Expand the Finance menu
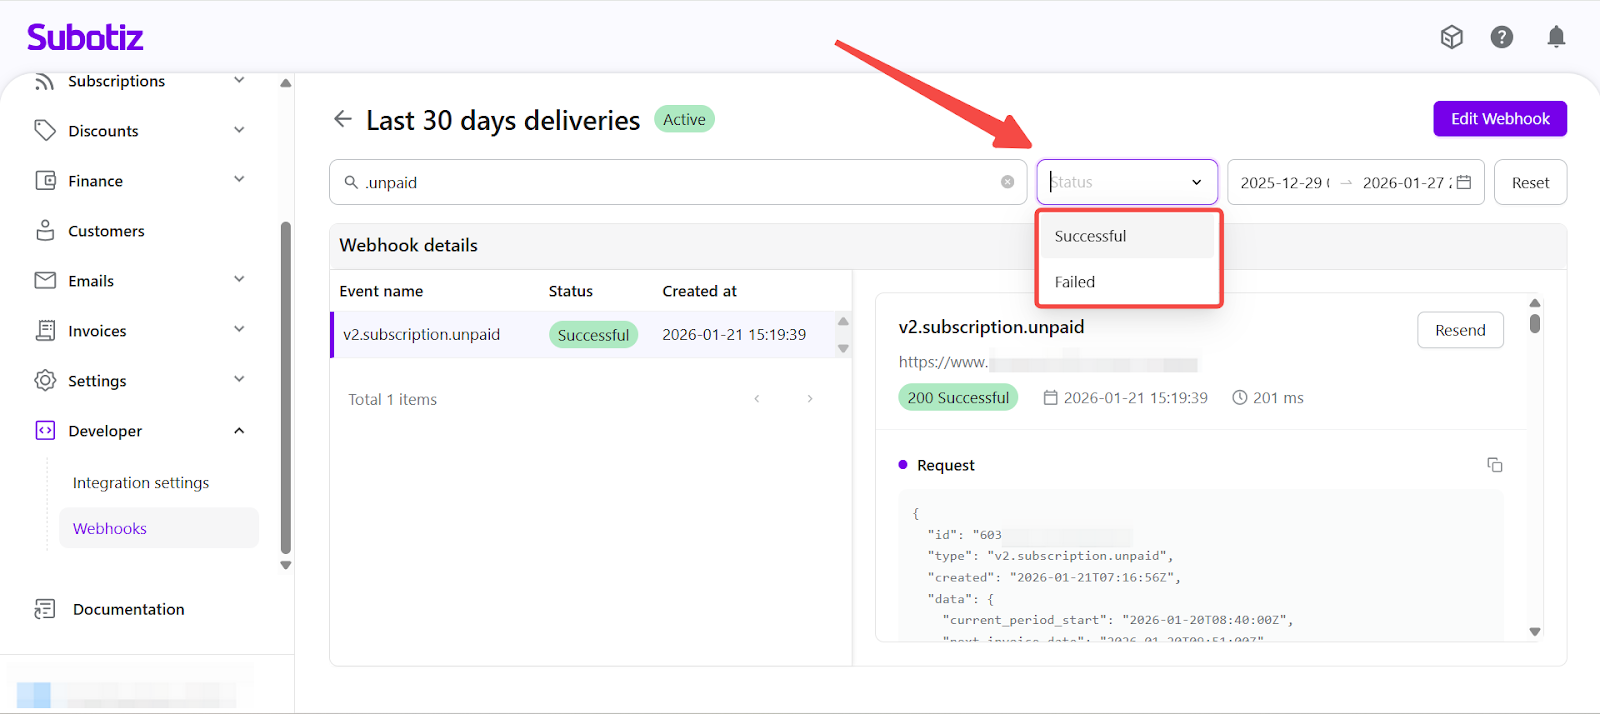The image size is (1600, 714). 239,180
